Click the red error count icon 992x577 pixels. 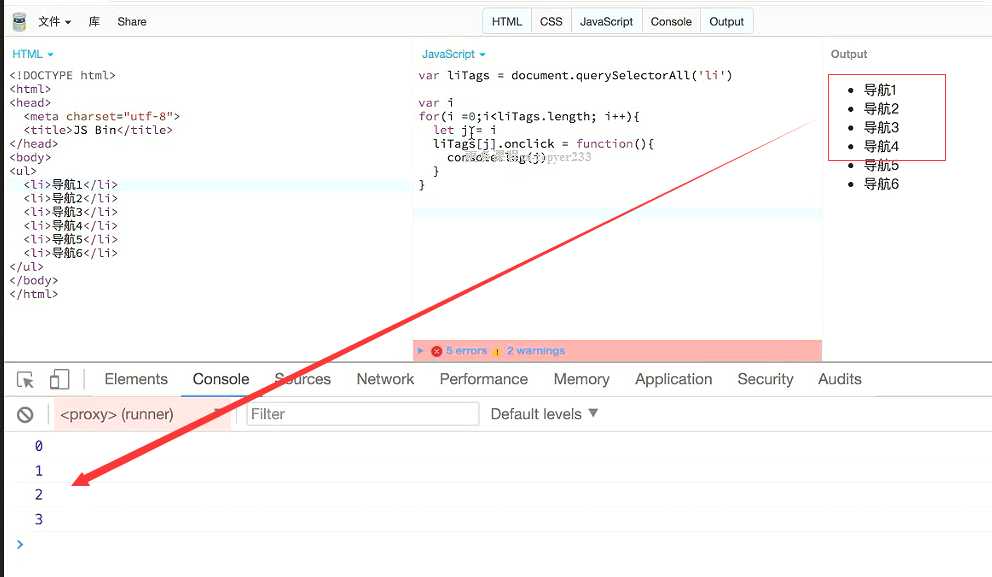(437, 351)
